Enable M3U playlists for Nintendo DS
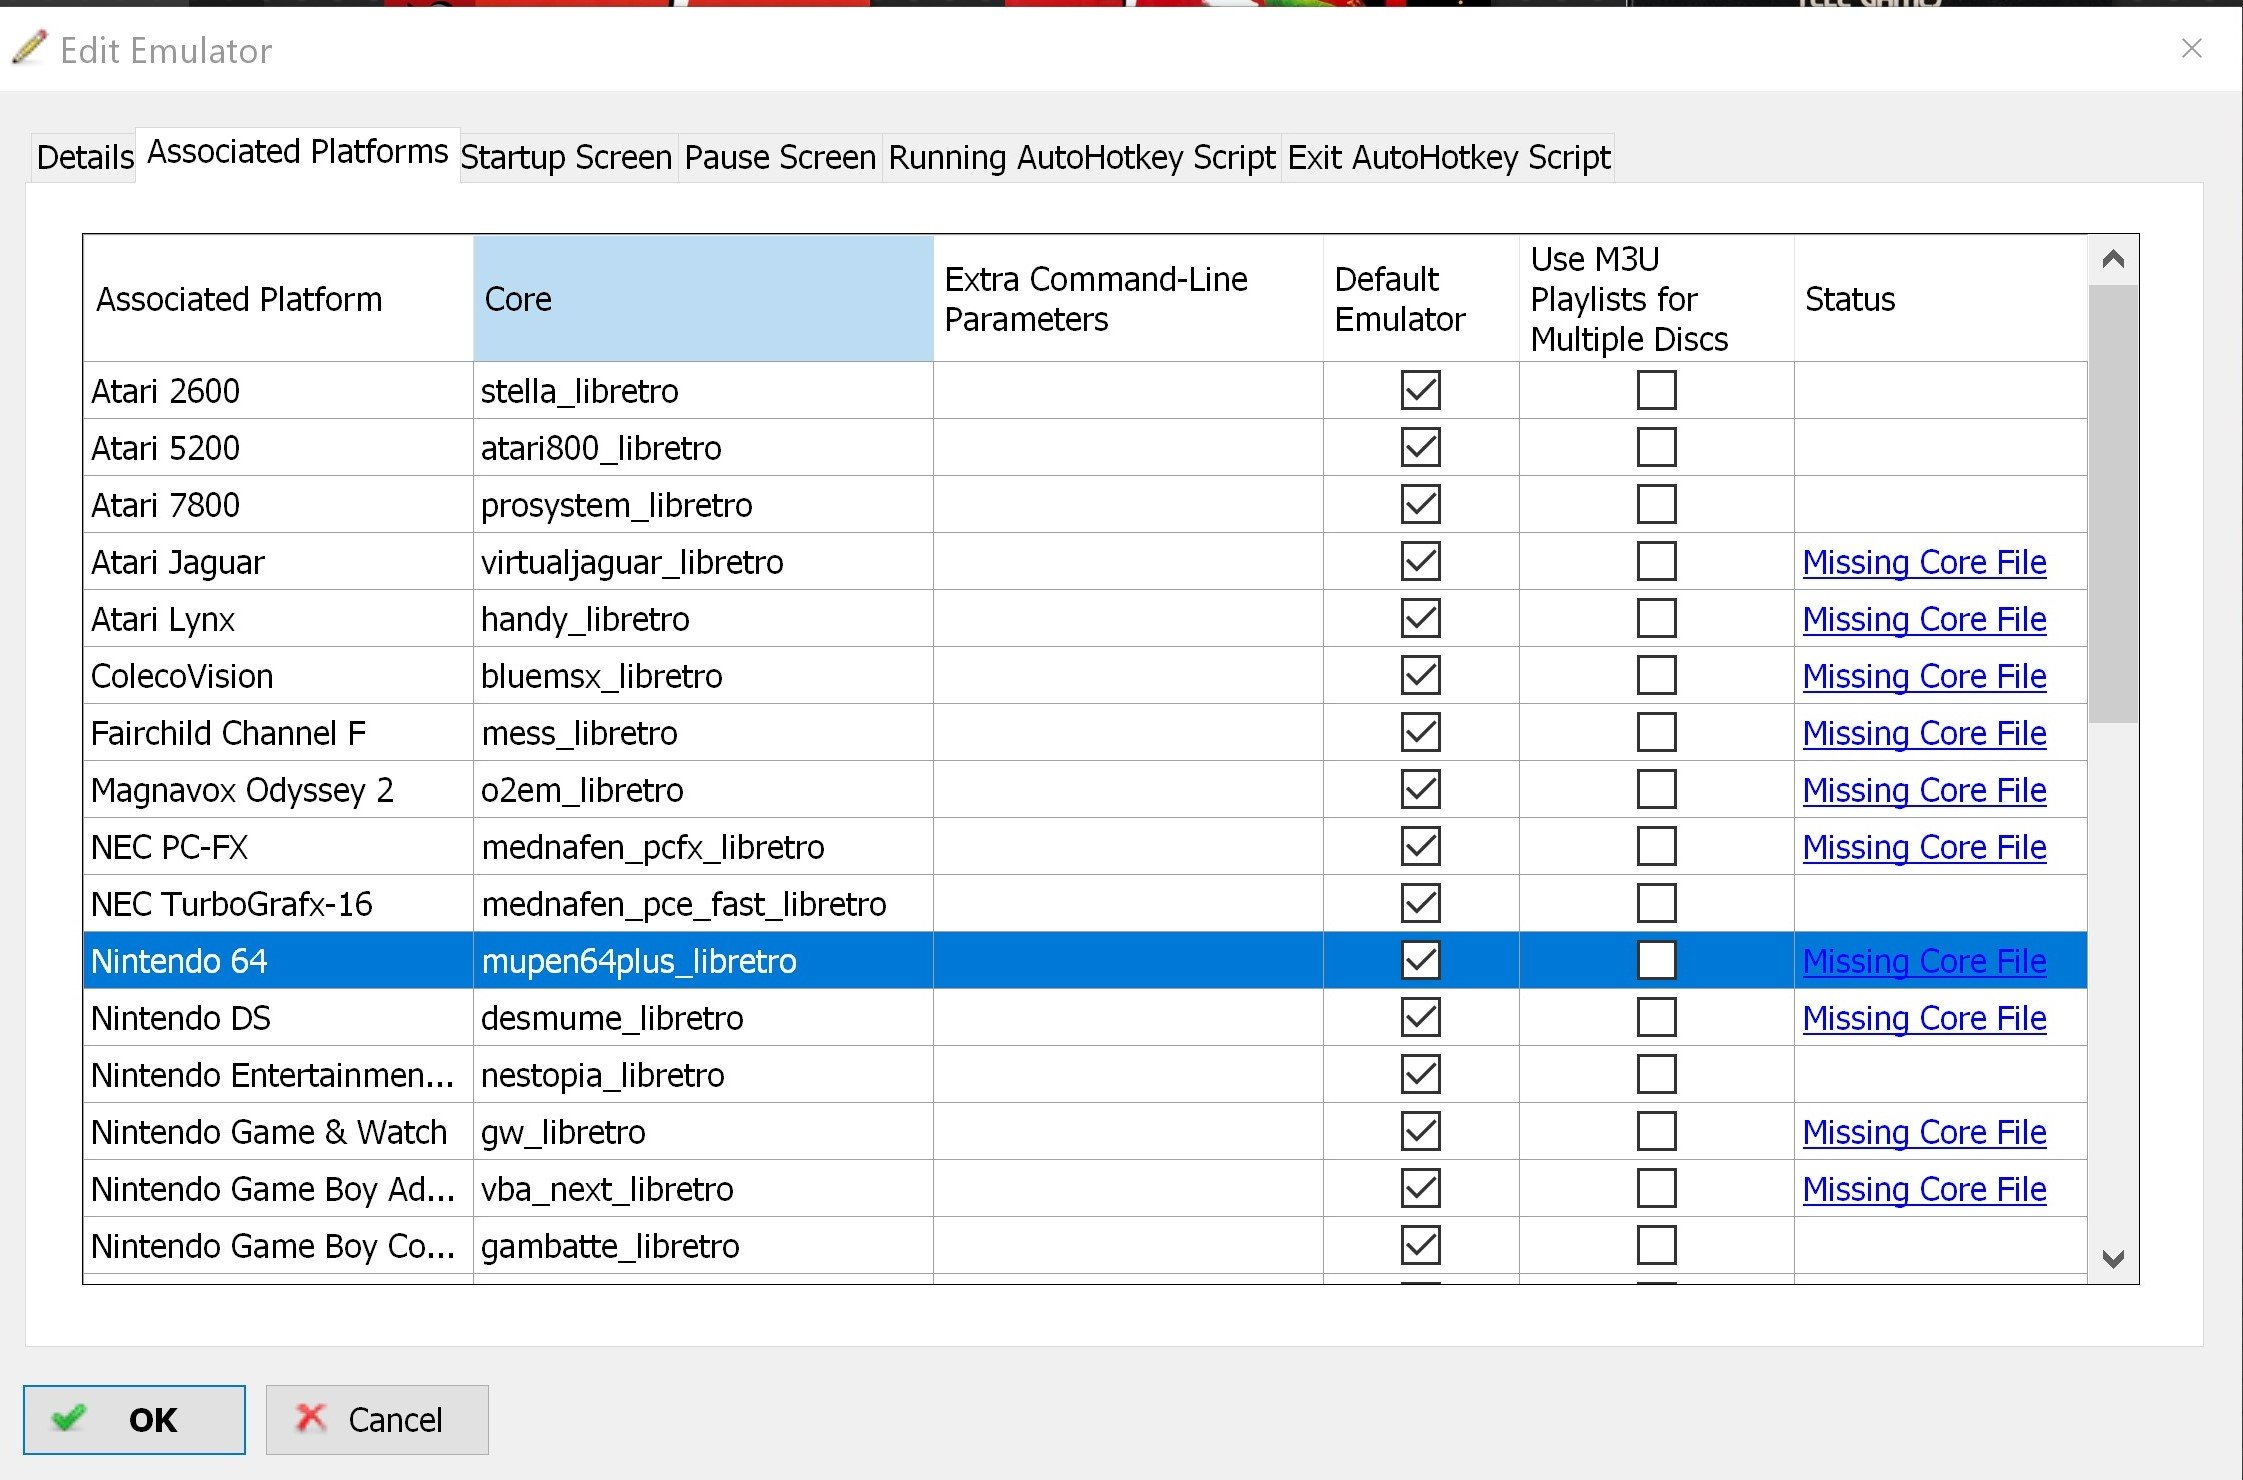This screenshot has height=1480, width=2243. (x=1657, y=1017)
